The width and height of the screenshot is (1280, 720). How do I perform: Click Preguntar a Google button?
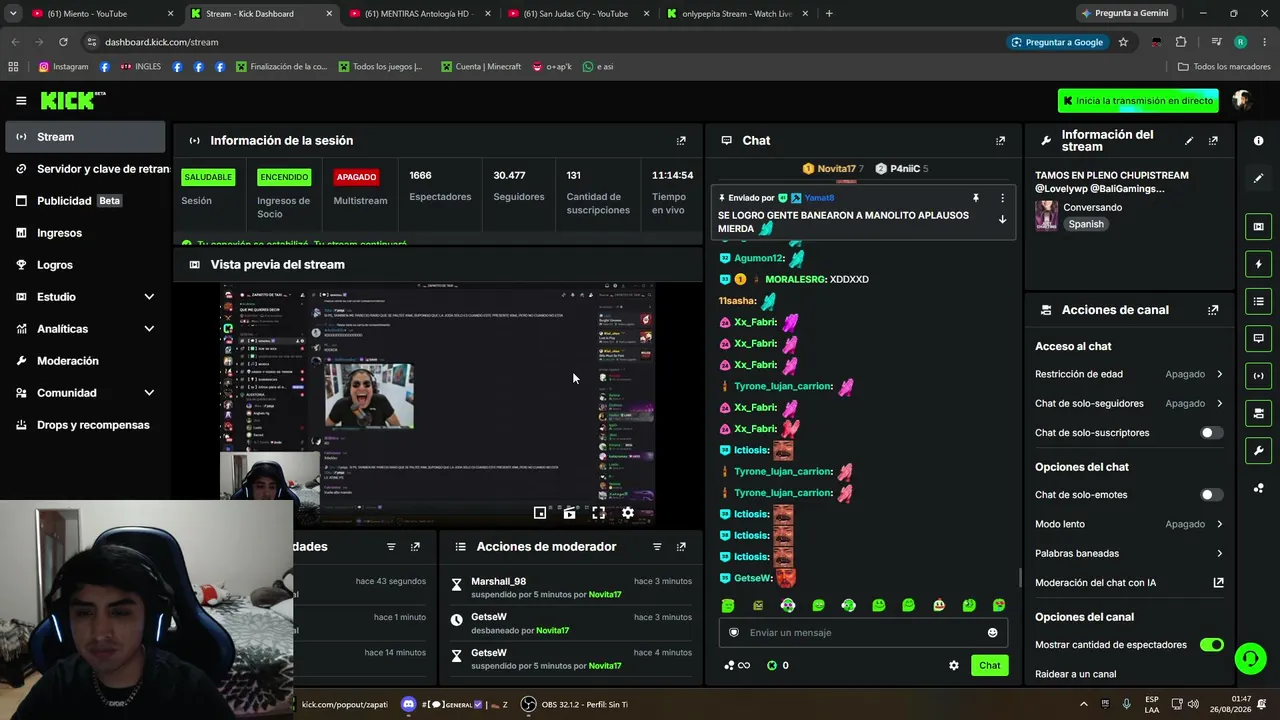(x=1057, y=42)
